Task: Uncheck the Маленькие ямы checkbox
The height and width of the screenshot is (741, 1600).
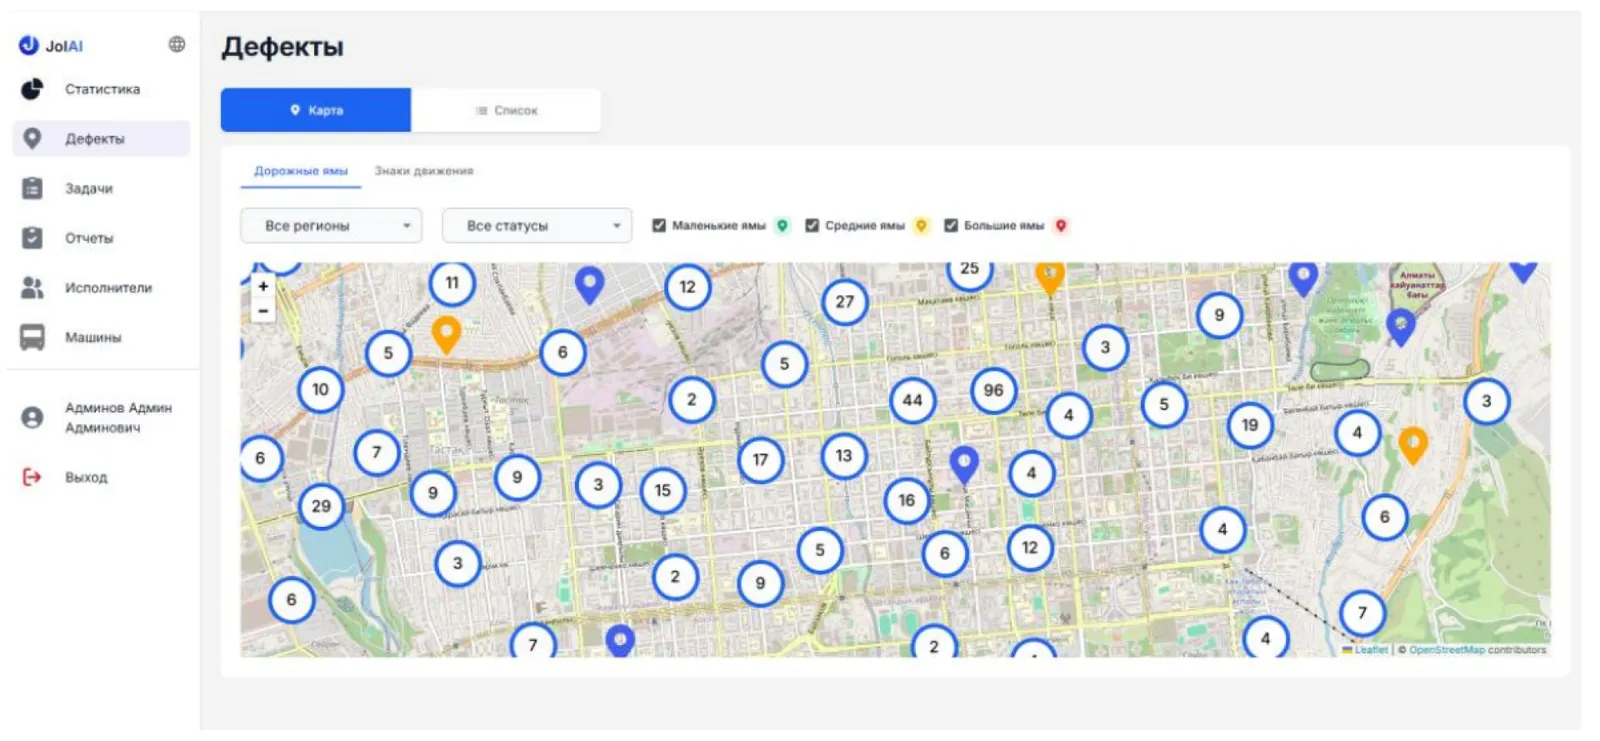Action: click(x=659, y=226)
